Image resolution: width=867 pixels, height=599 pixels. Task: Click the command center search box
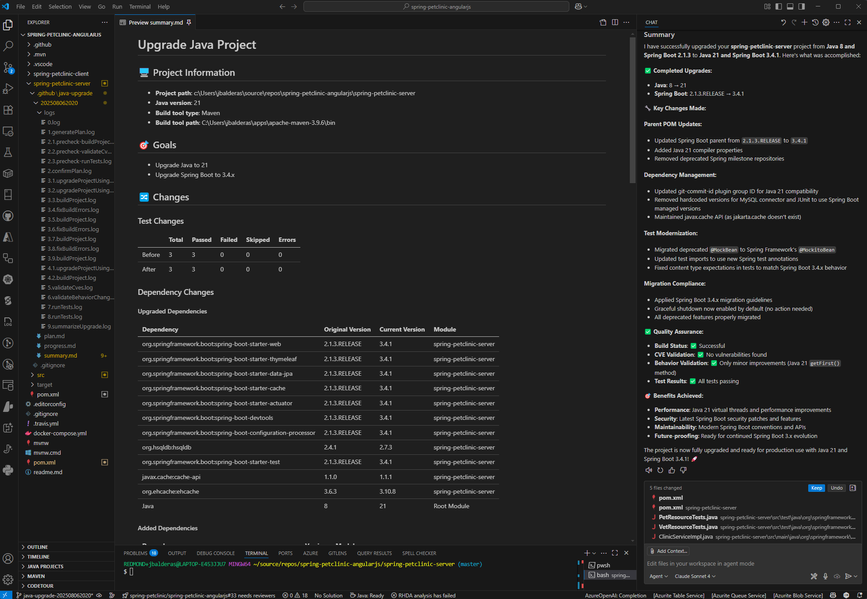(436, 7)
